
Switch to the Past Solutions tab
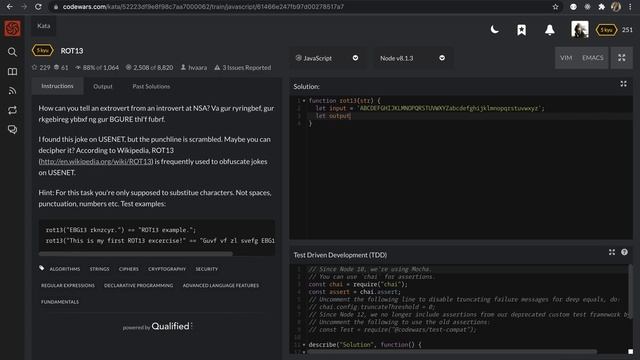pos(151,86)
